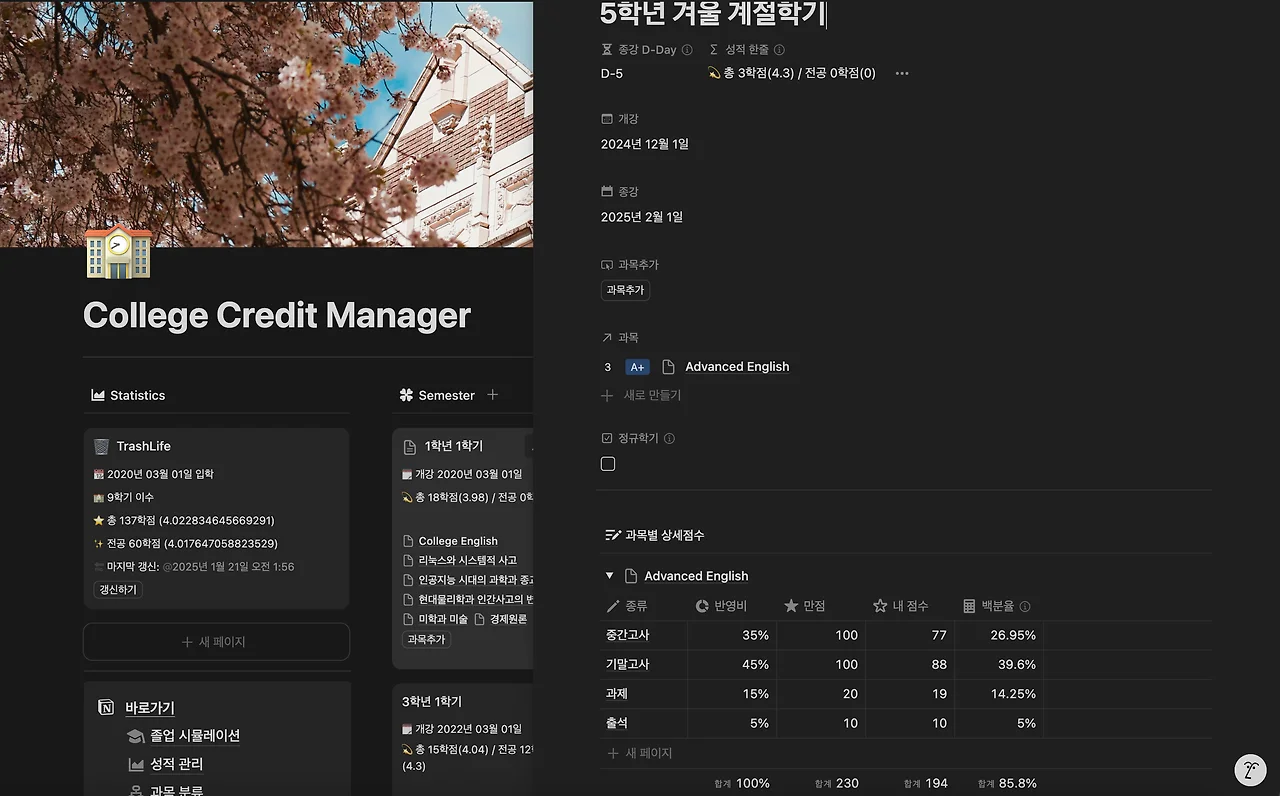Click 새로 만들기 under 과목
The height and width of the screenshot is (796, 1280).
pos(641,395)
